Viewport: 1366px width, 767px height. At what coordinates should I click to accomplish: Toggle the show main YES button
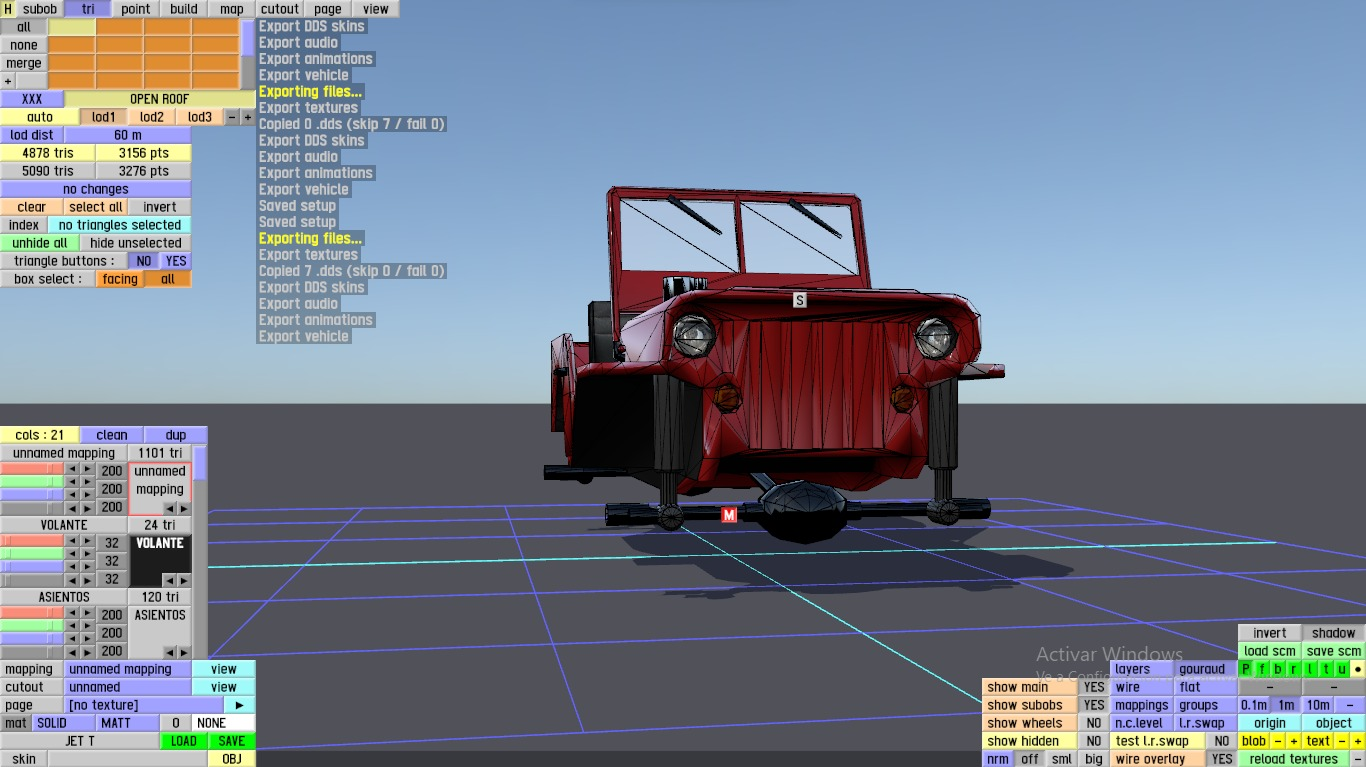tap(1094, 687)
